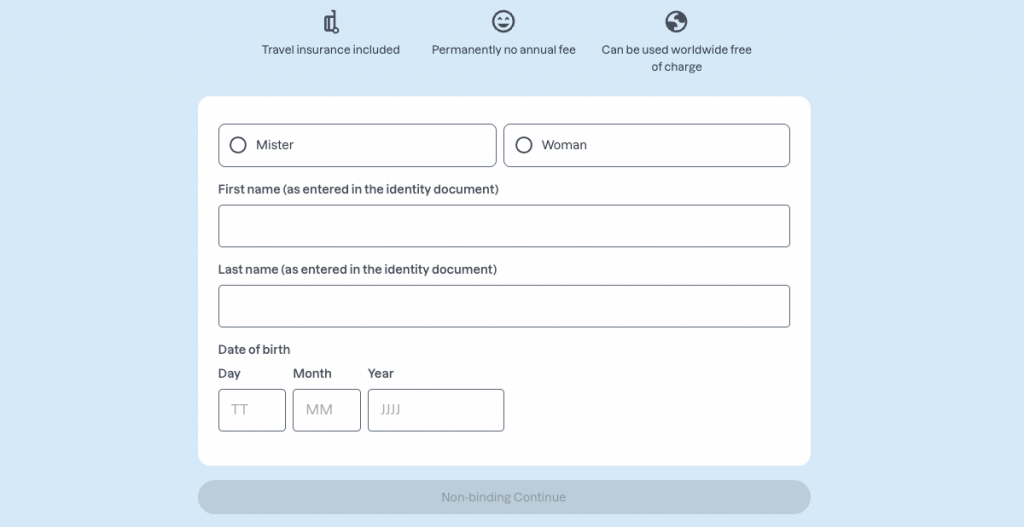1024x527 pixels.
Task: Focus the Day (TT) birth date field
Action: [252, 410]
